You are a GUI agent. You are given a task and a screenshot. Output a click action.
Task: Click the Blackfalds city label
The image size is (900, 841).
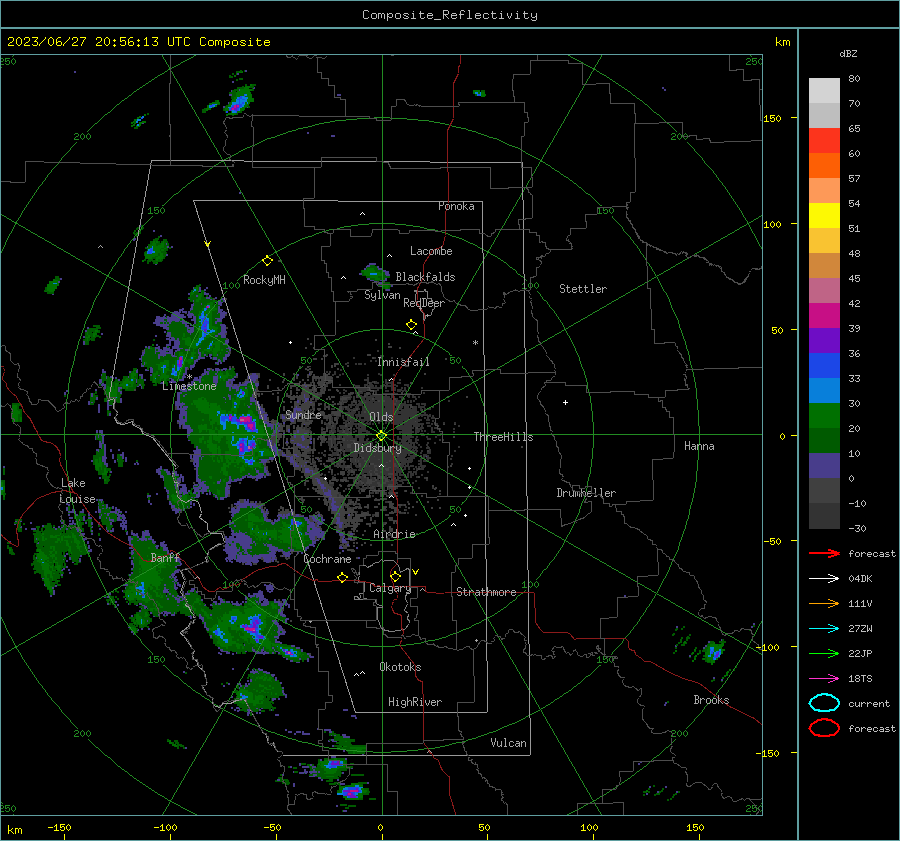click(425, 277)
